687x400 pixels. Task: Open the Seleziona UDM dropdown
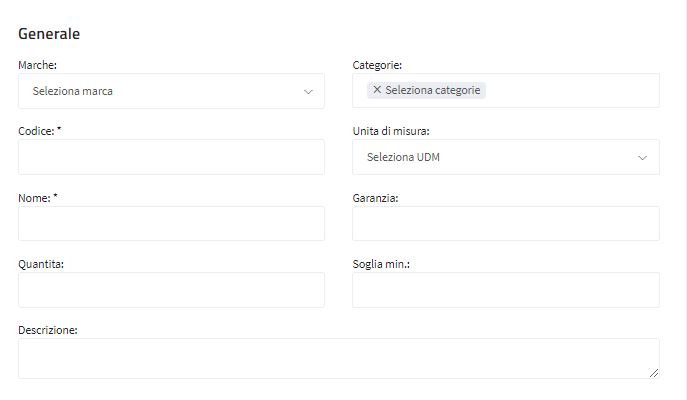click(506, 157)
